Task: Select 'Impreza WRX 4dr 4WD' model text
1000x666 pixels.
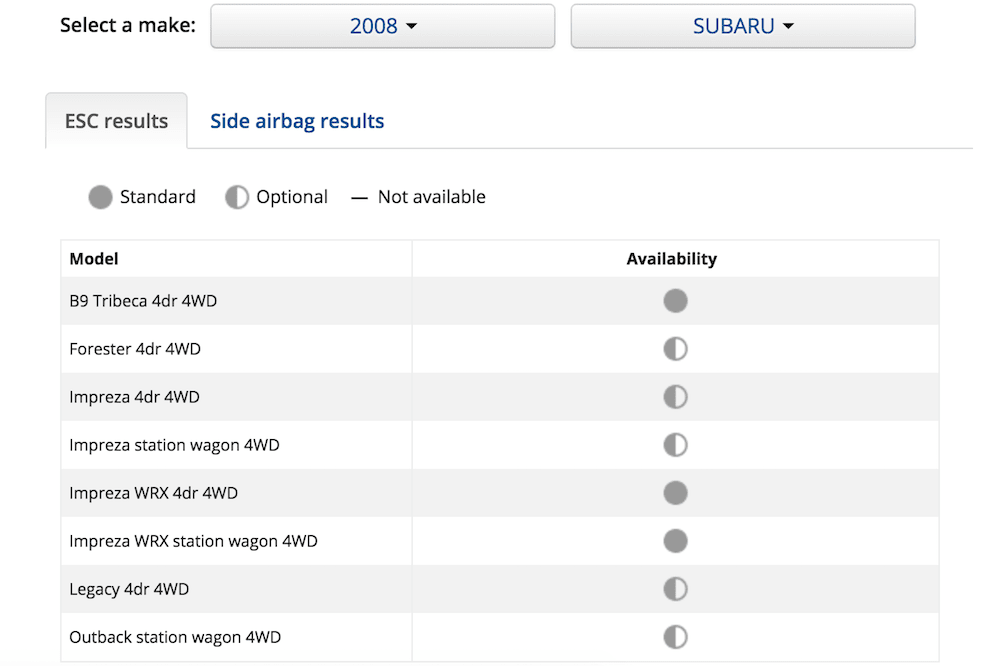Action: tap(153, 493)
